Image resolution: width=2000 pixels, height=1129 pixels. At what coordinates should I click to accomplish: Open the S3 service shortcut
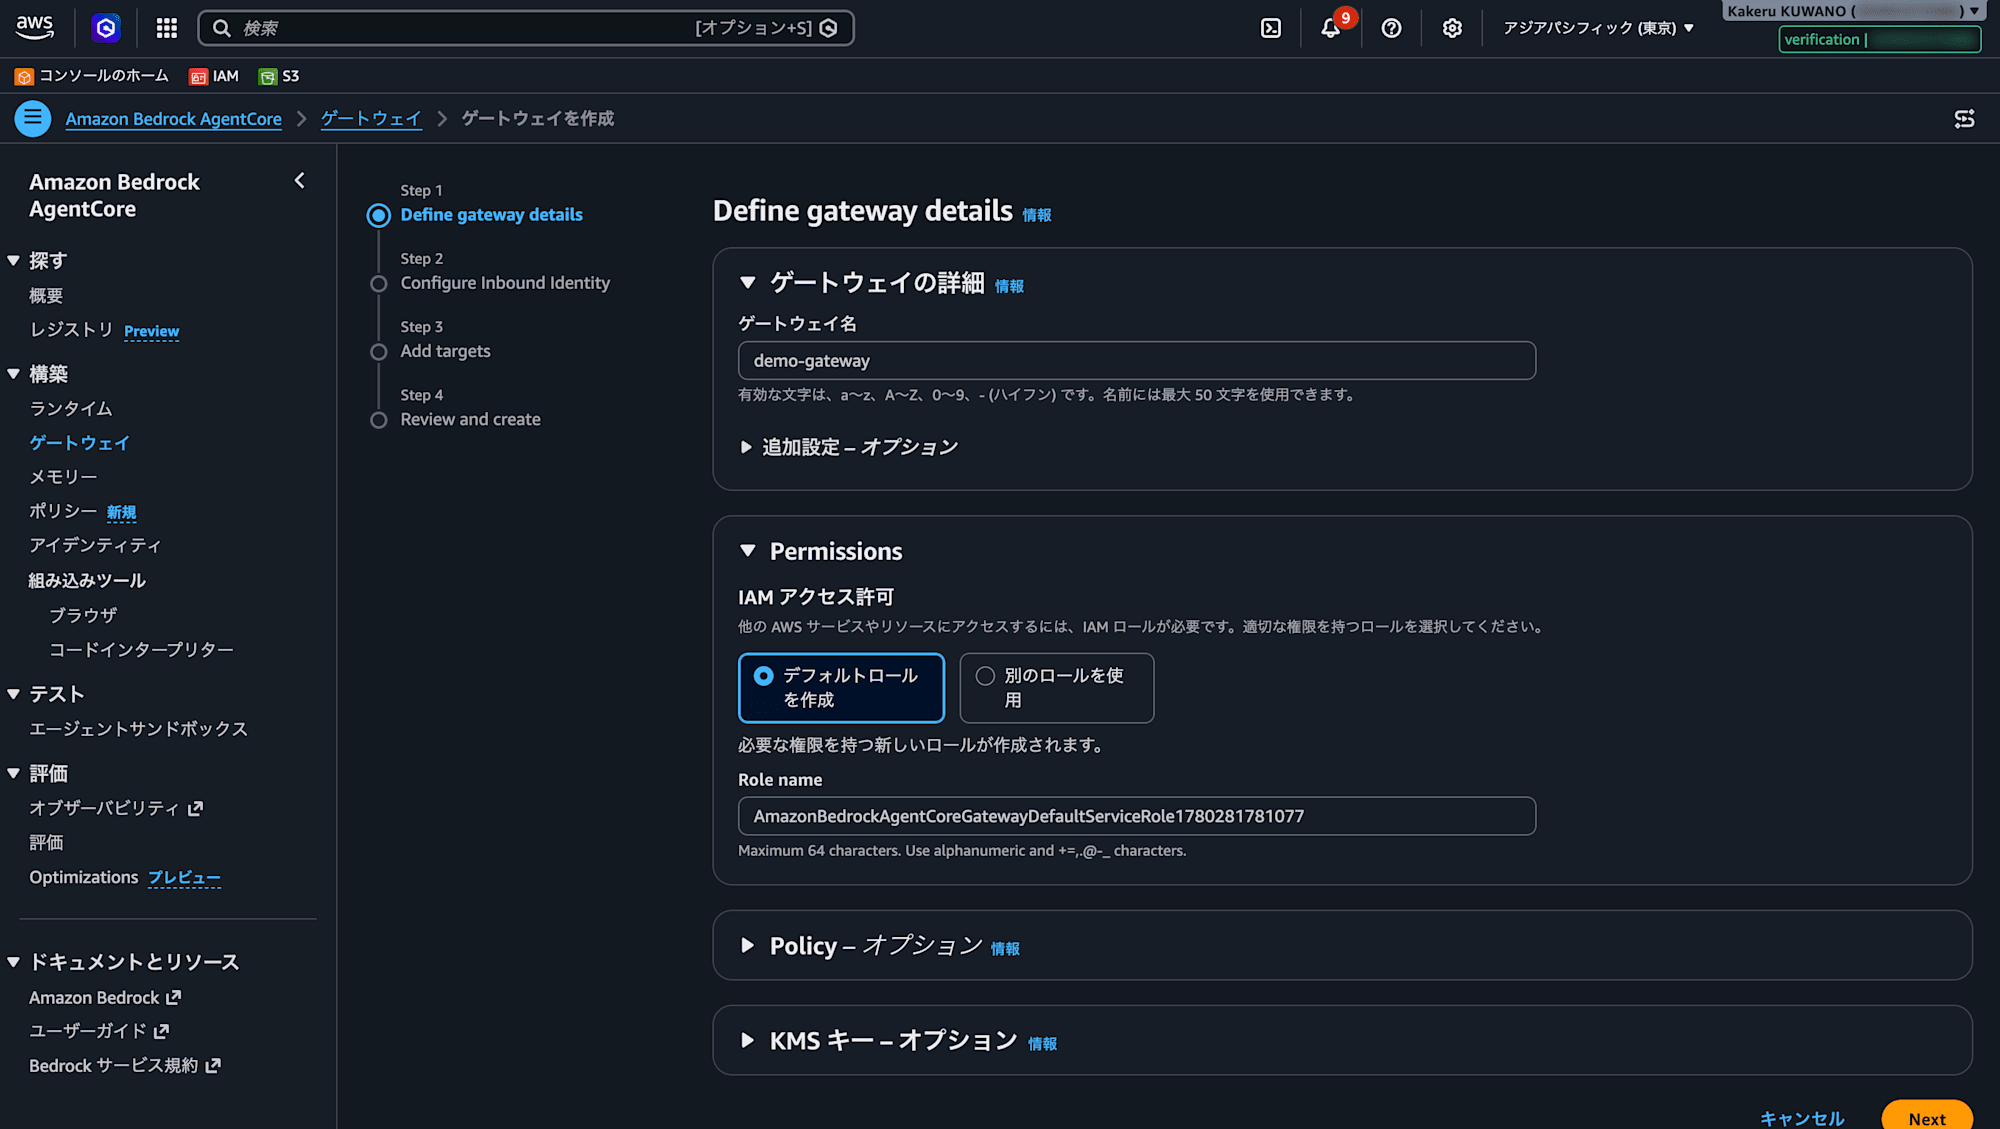coord(279,76)
